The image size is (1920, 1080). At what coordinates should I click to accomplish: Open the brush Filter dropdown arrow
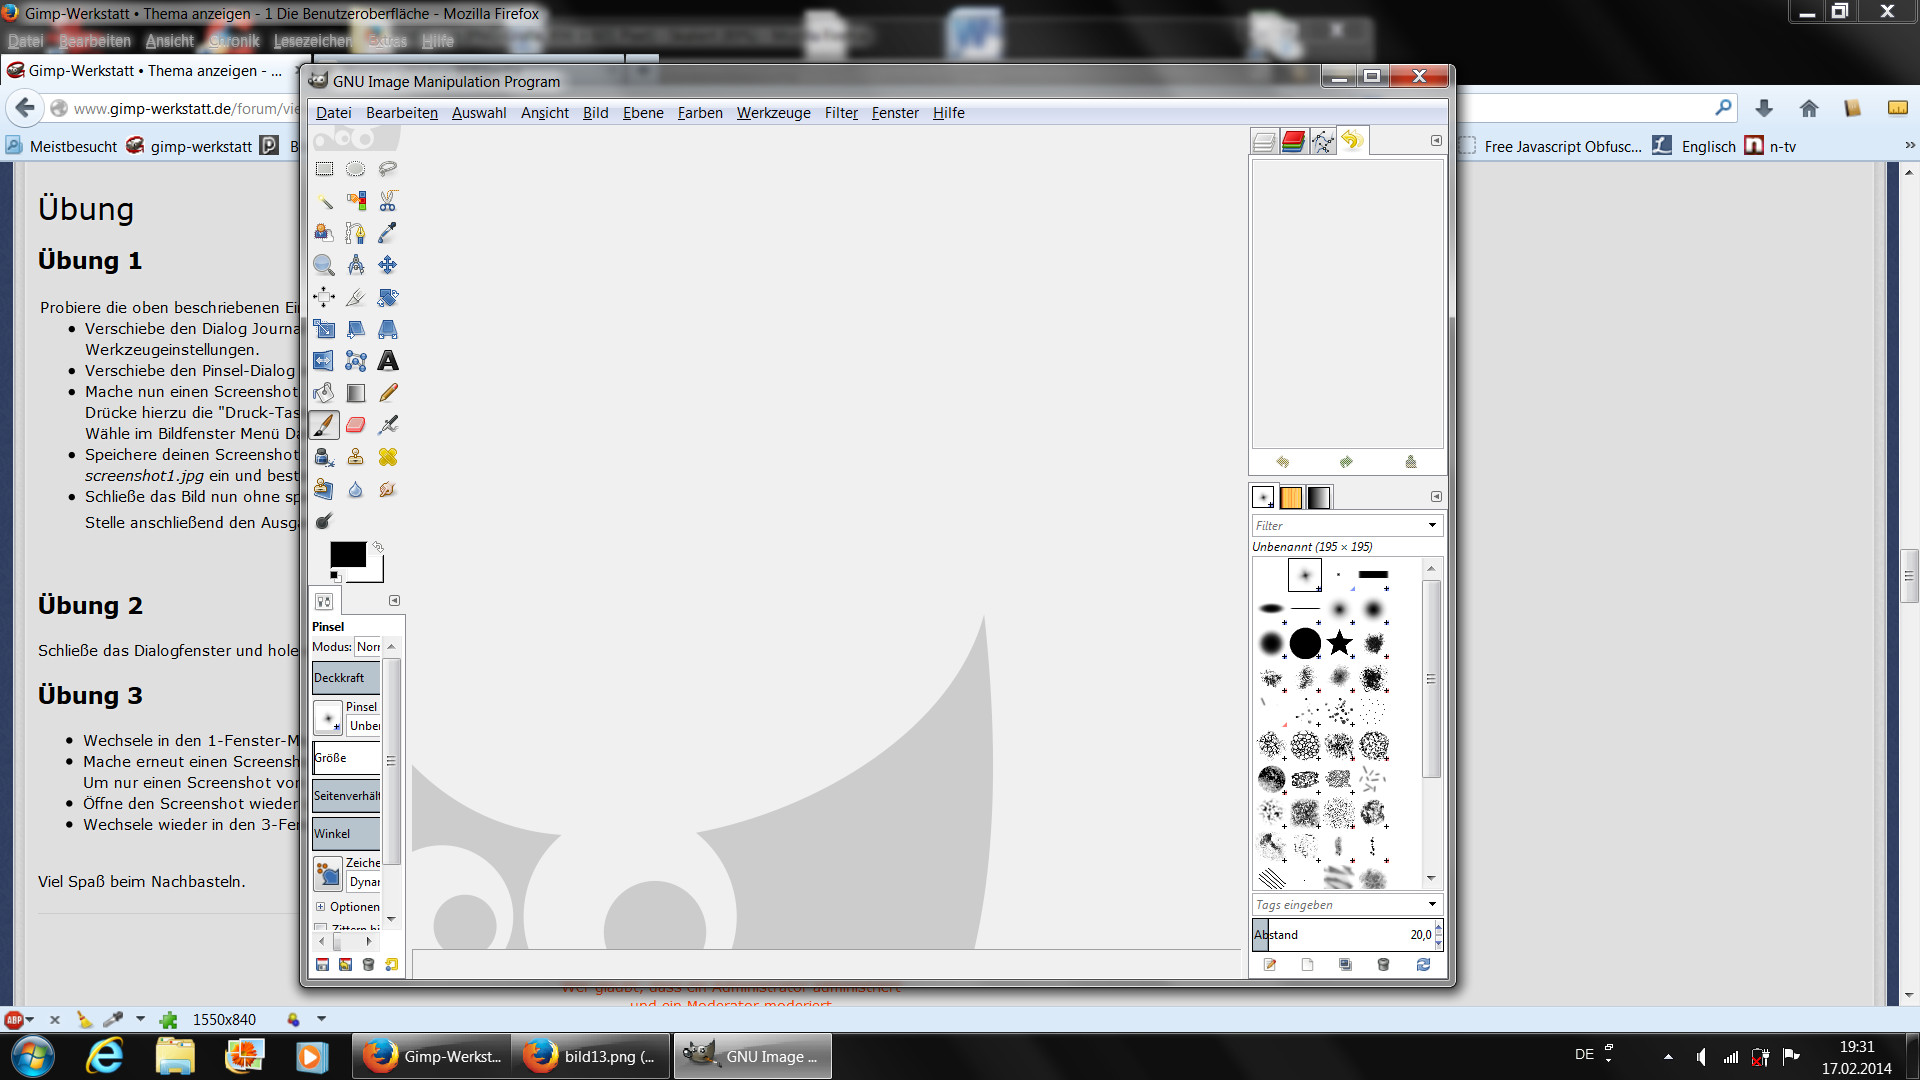coord(1432,525)
